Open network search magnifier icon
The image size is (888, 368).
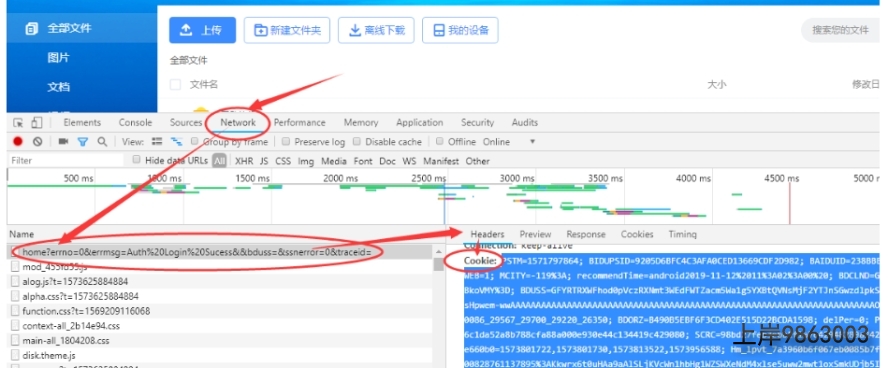click(102, 142)
